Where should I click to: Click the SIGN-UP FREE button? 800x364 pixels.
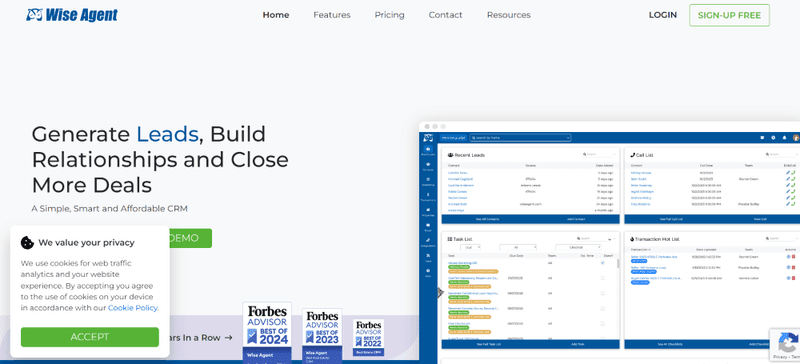[x=729, y=15]
